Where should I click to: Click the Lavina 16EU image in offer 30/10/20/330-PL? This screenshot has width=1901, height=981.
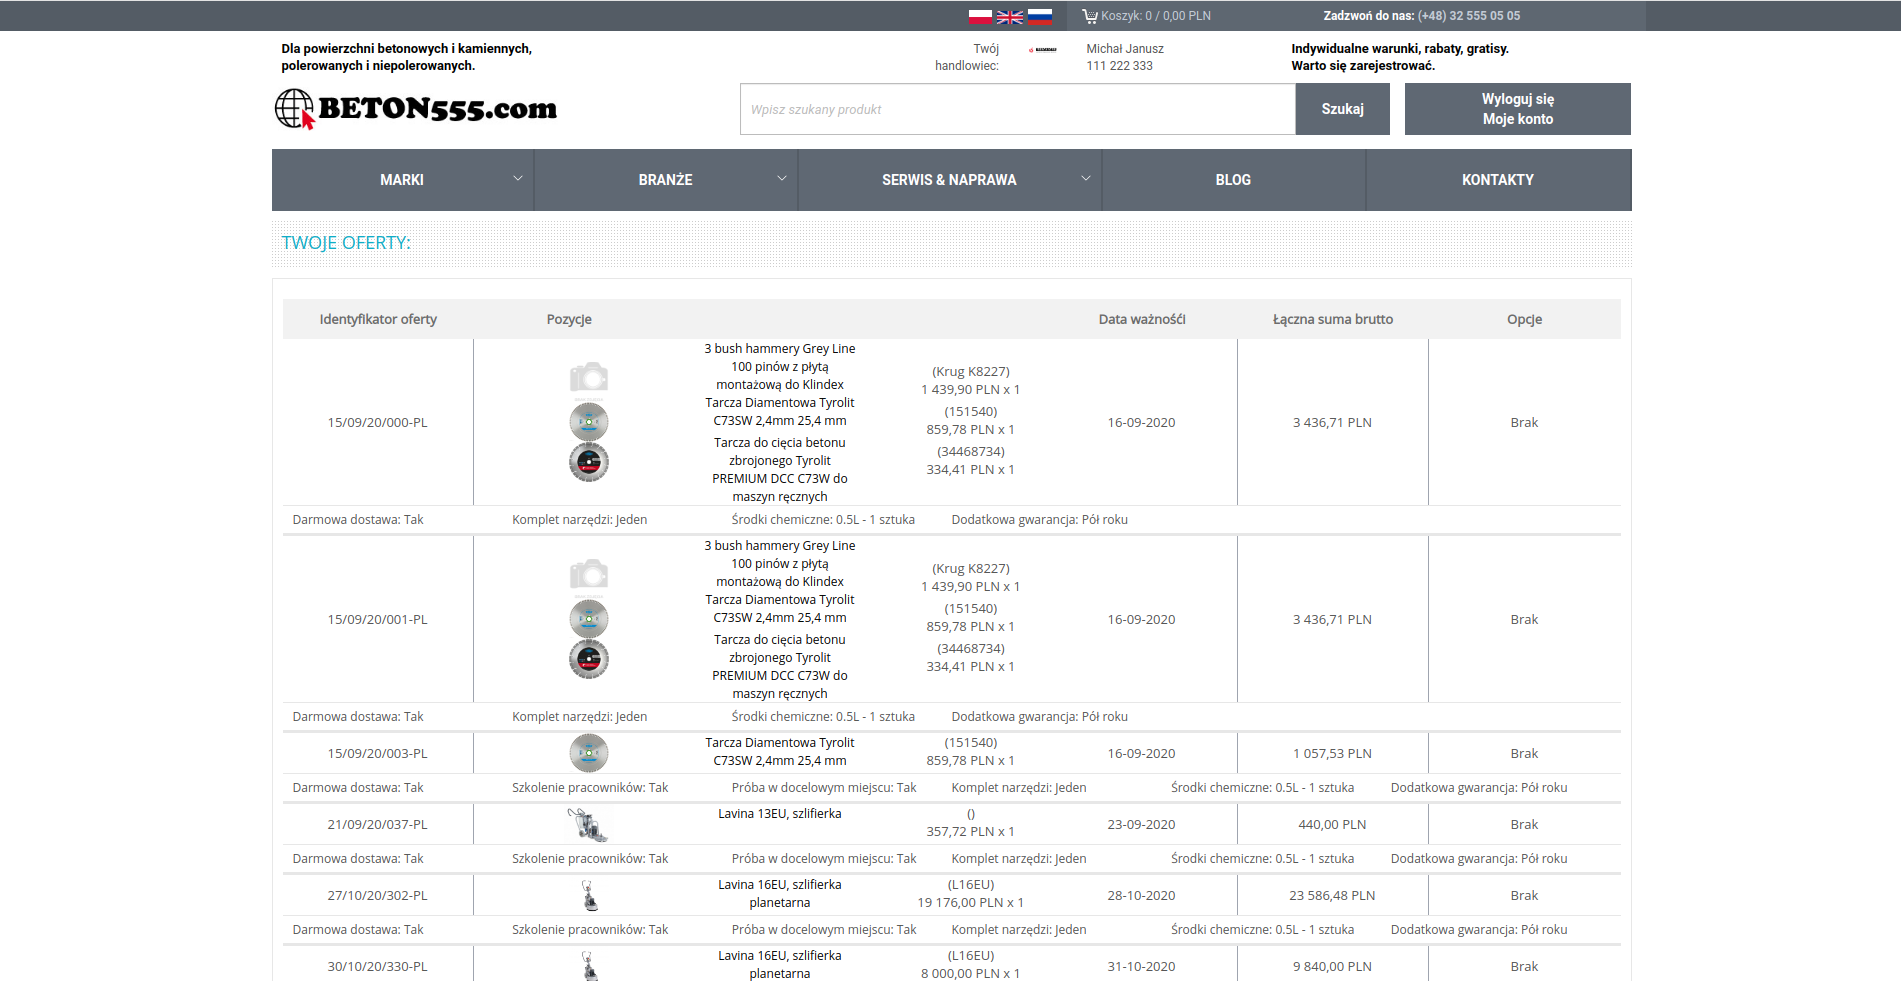tap(589, 966)
